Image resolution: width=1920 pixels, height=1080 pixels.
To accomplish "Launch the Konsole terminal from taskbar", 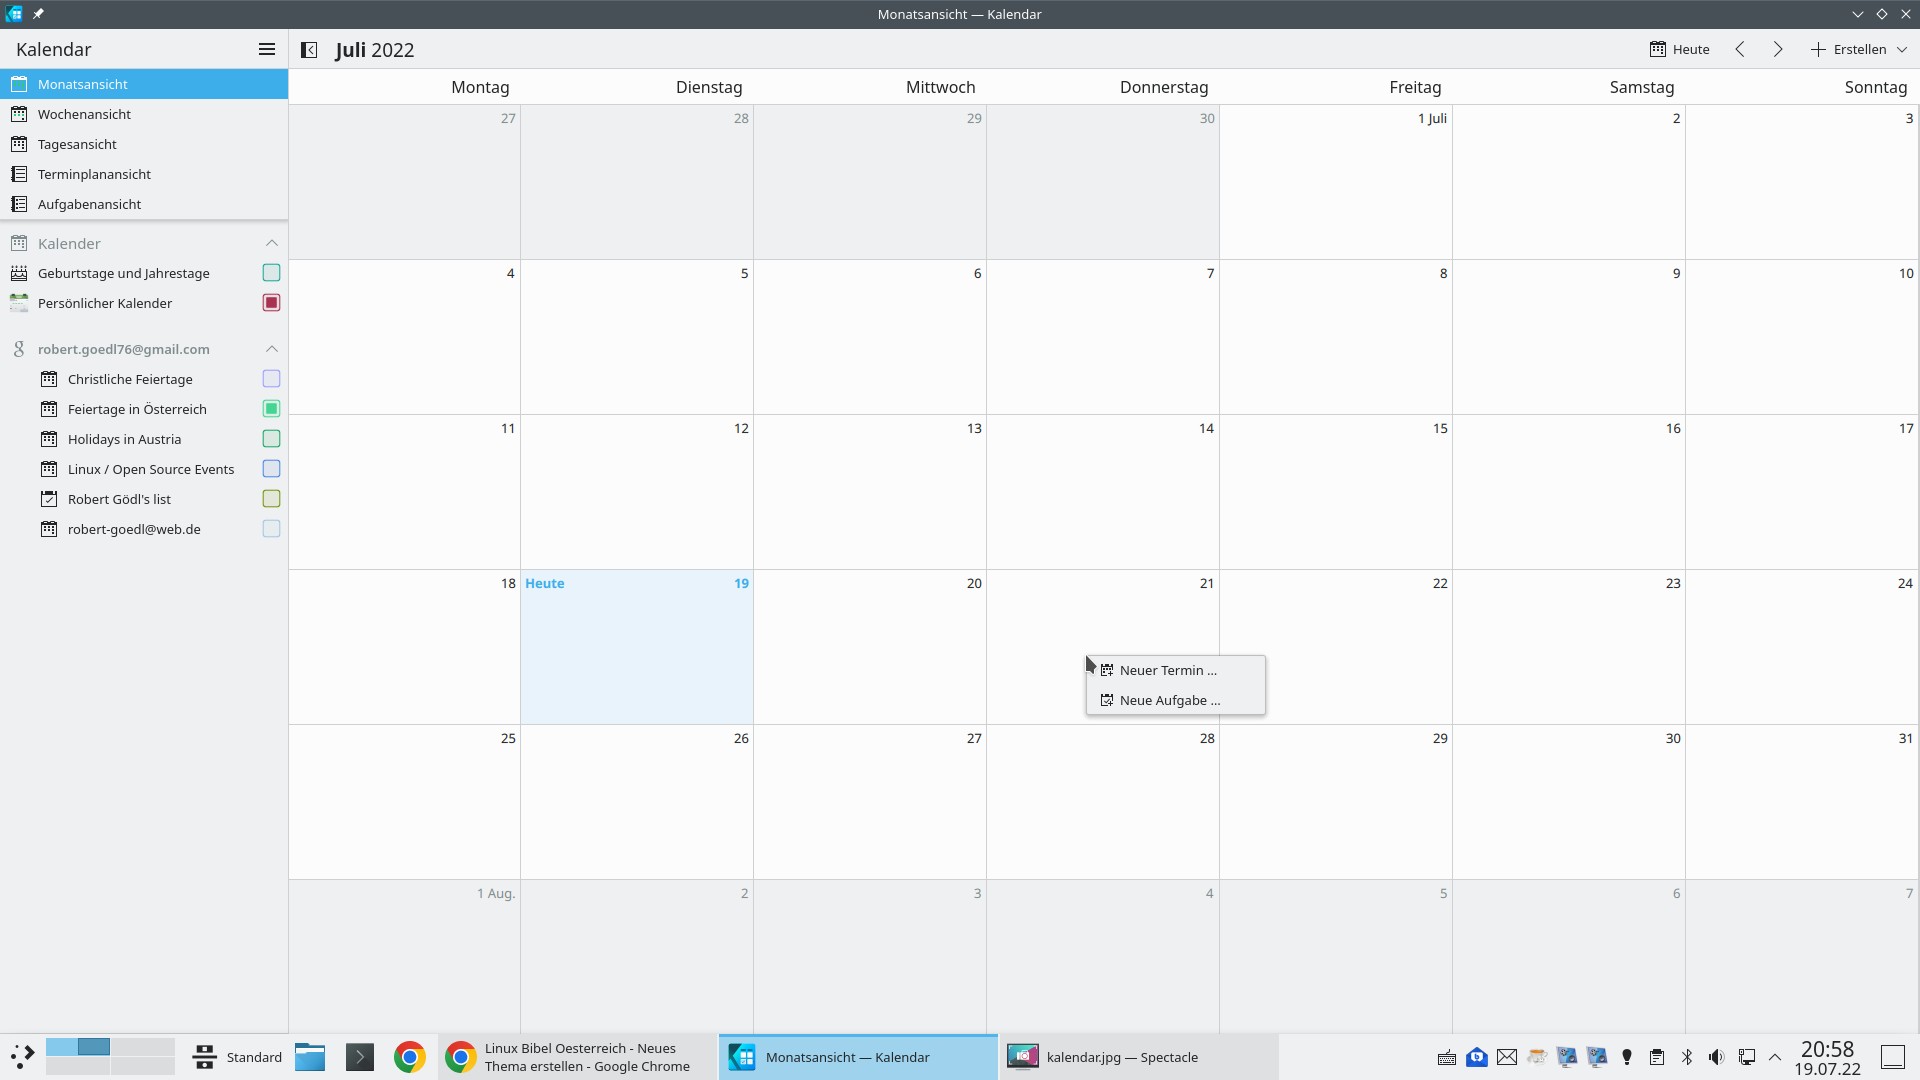I will (360, 1057).
